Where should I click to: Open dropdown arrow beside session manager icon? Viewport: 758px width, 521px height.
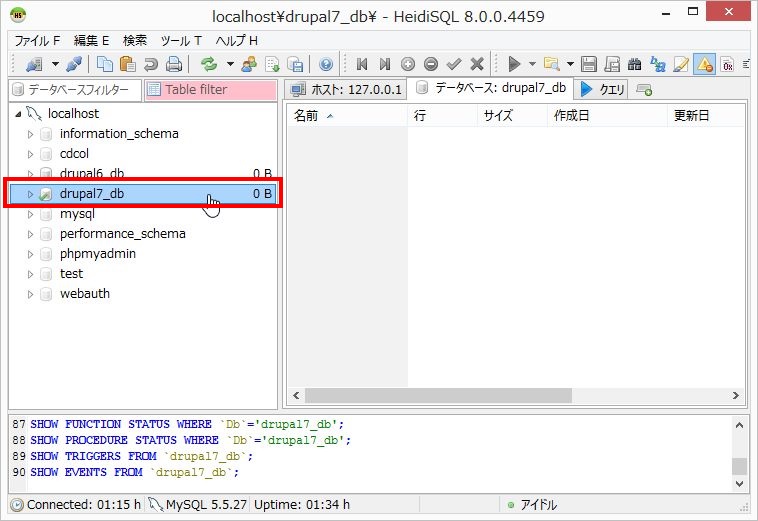click(x=56, y=64)
